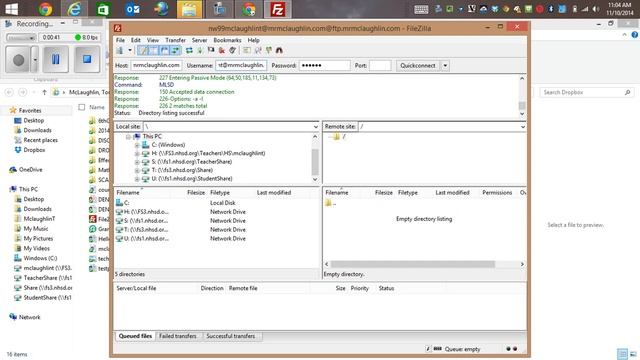Pause the recording in Recording window
This screenshot has width=640, height=360.
[x=56, y=60]
